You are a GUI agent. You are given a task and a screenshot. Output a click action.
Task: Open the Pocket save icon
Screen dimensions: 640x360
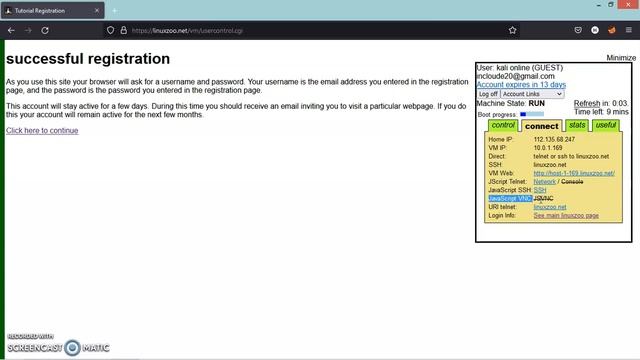coord(578,30)
